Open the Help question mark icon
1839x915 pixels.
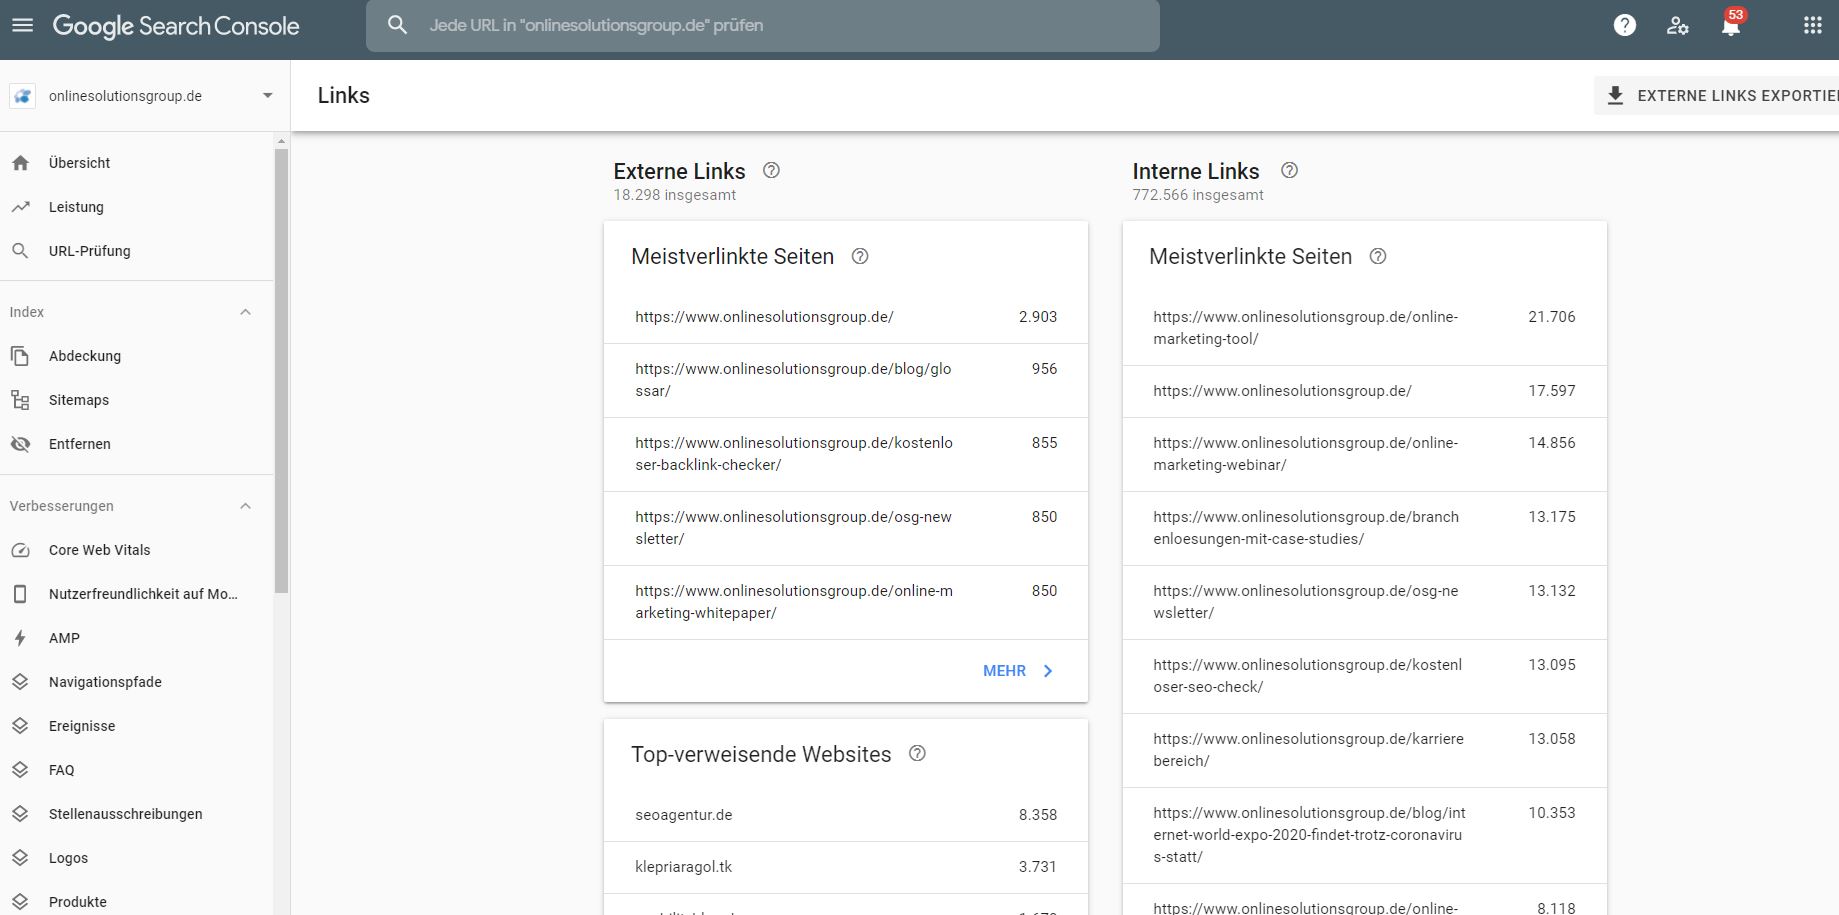click(x=1625, y=25)
